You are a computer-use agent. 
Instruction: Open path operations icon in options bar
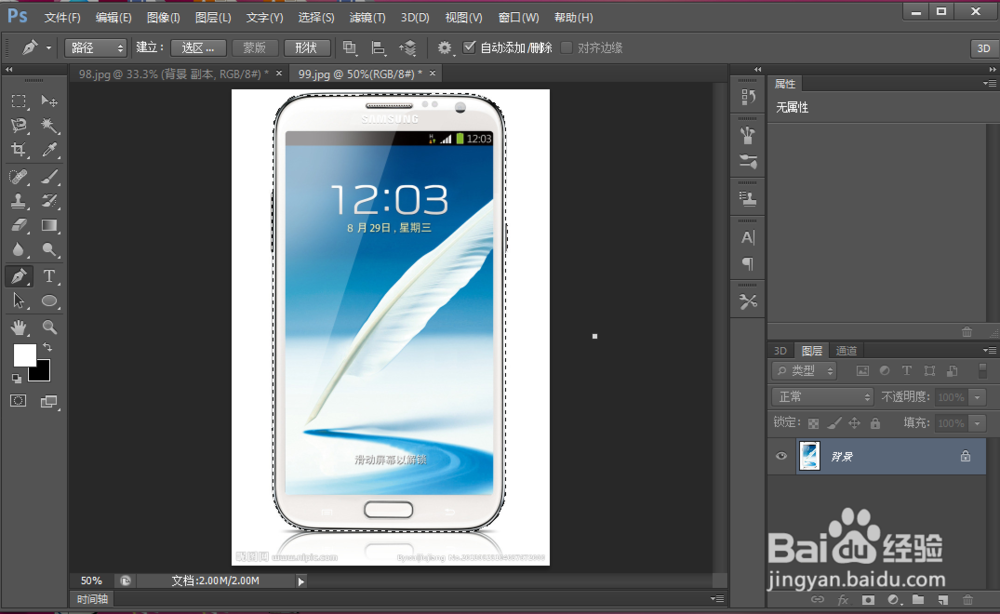(x=349, y=47)
